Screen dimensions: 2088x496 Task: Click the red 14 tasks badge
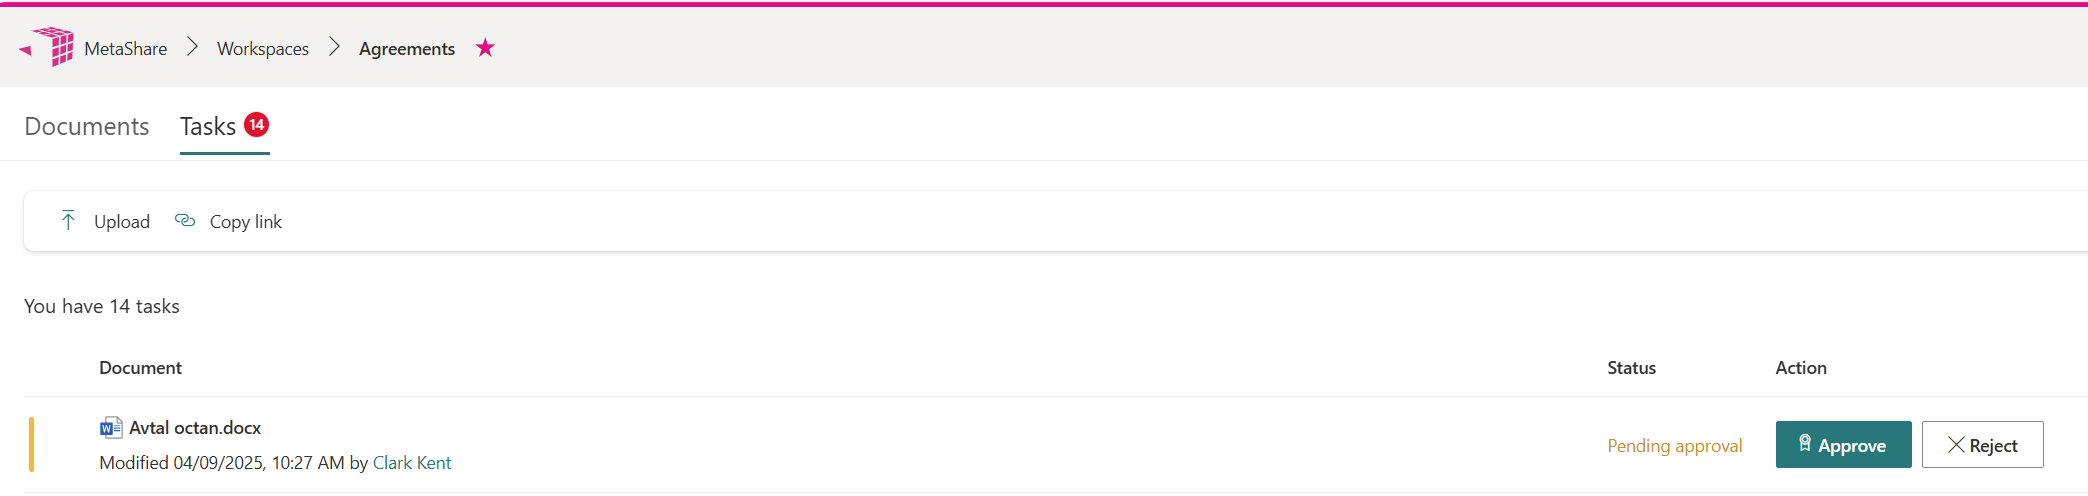[x=257, y=125]
